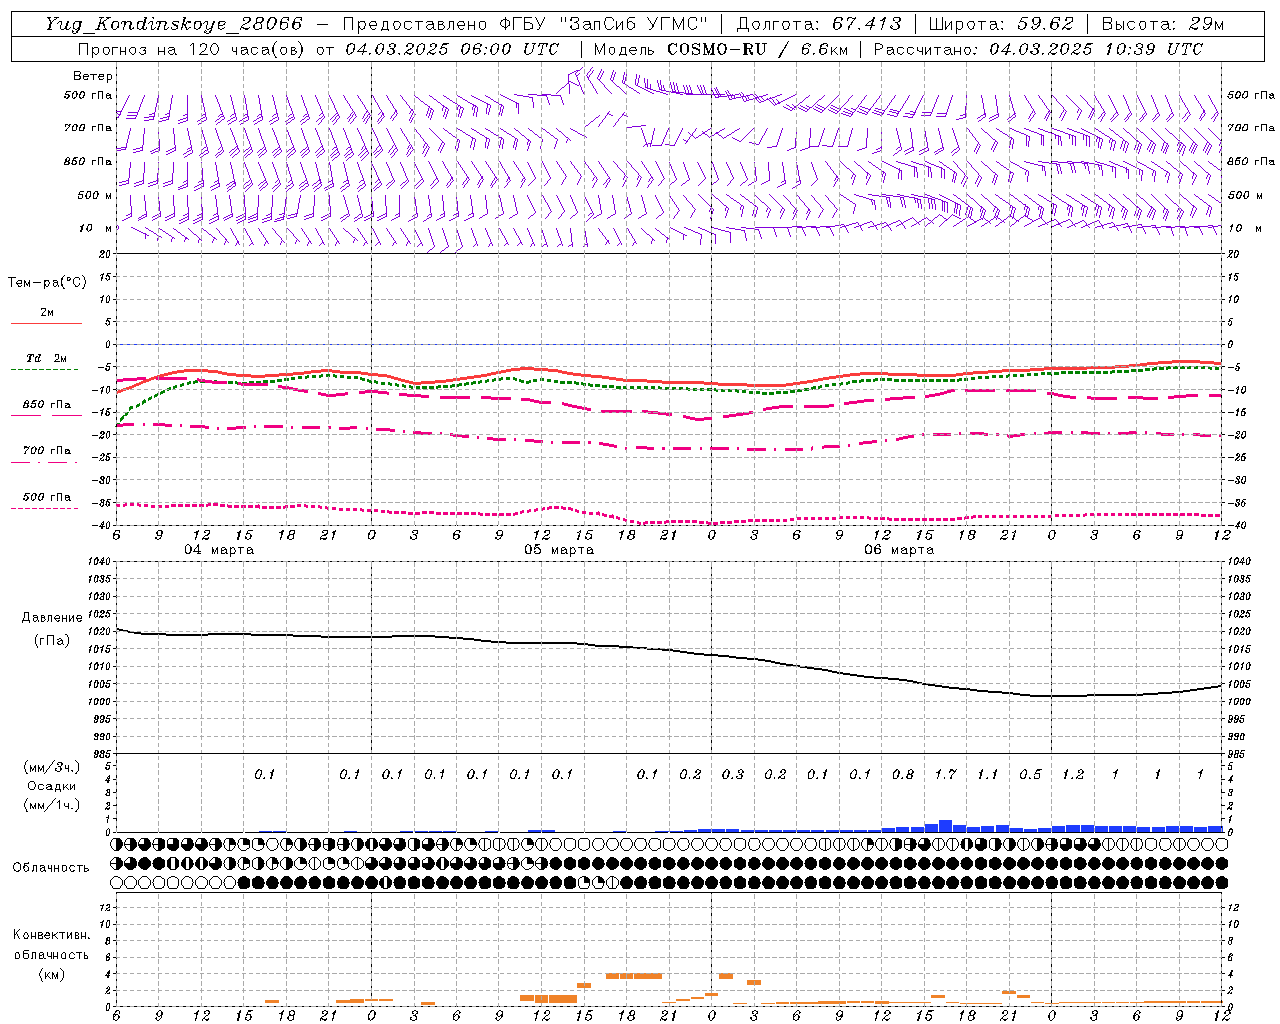Click the dotted "500 гПа" temperature legend line
Screen dimensions: 1280x1024
[x=44, y=509]
